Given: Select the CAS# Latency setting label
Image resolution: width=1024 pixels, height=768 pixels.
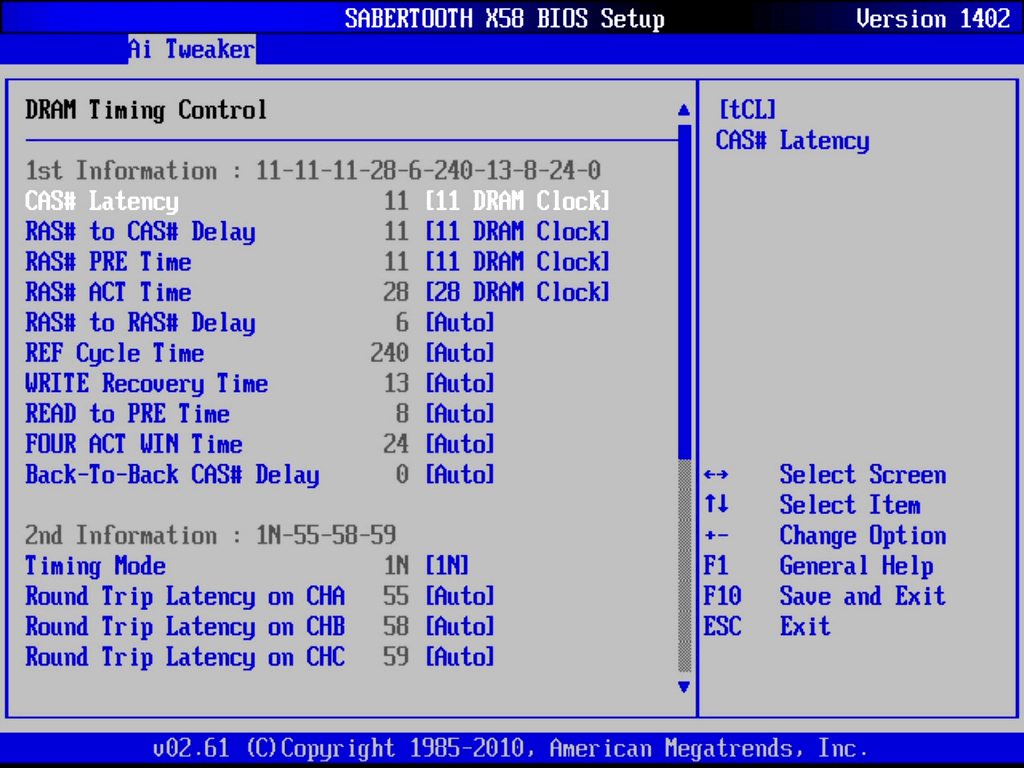Looking at the screenshot, I should 102,201.
